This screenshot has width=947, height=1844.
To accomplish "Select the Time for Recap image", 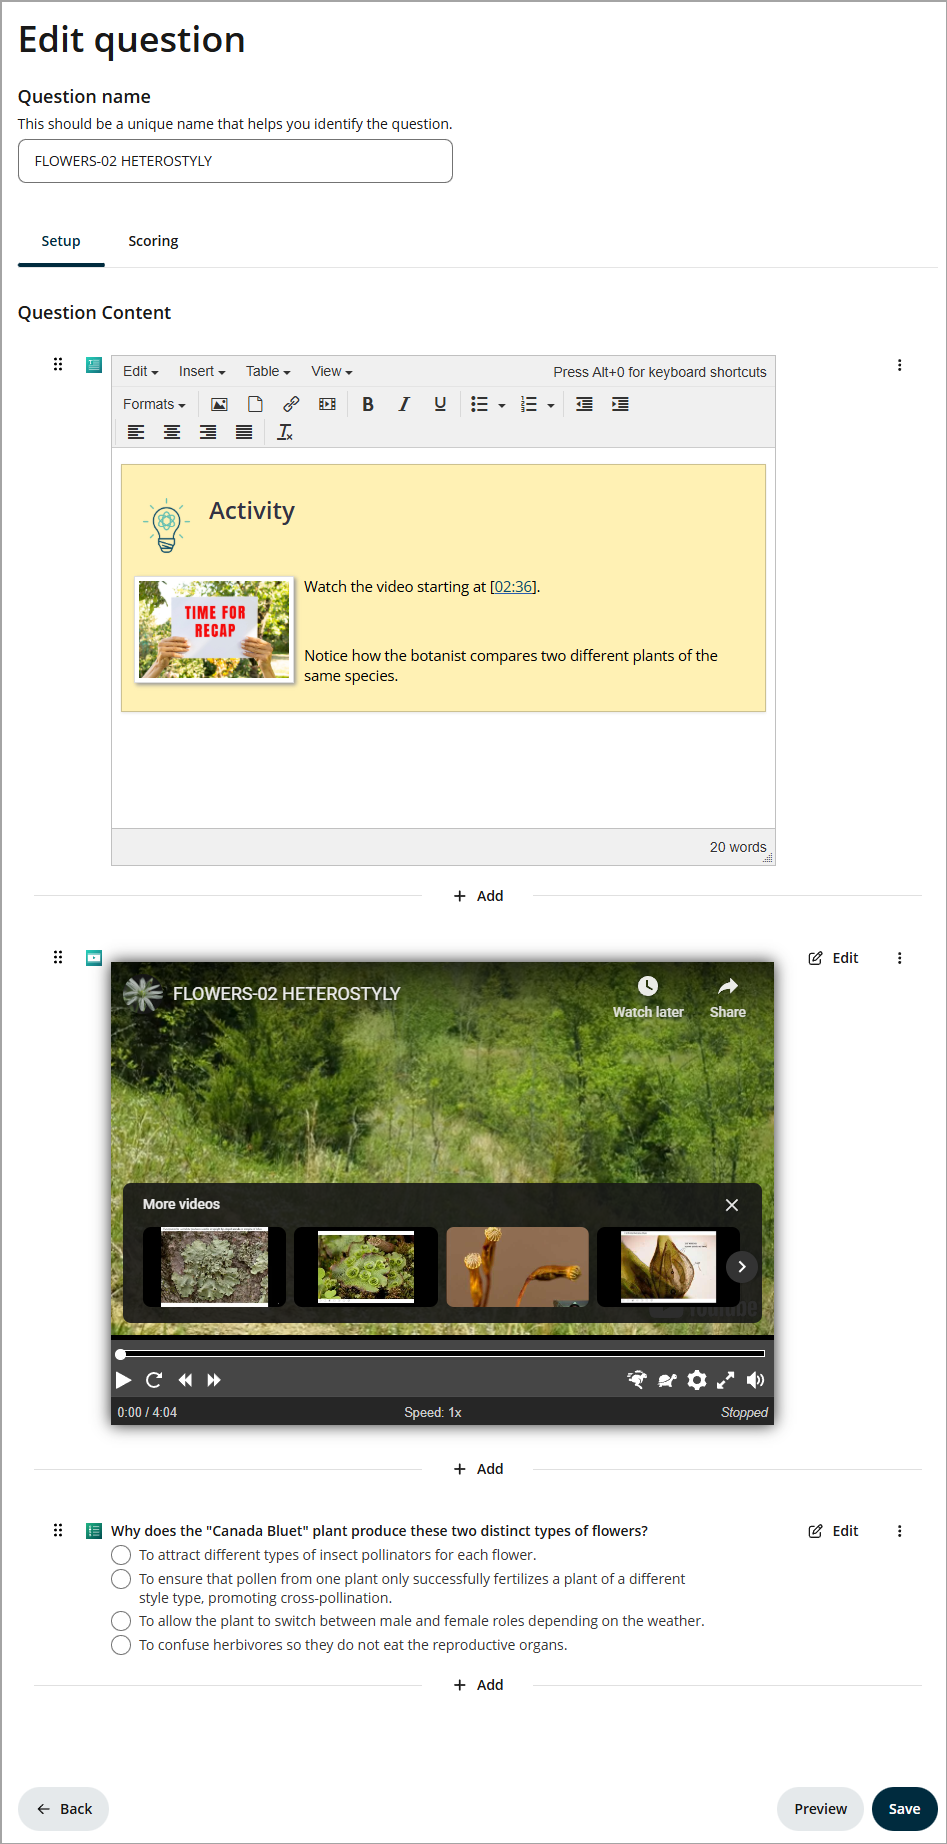I will click(214, 629).
